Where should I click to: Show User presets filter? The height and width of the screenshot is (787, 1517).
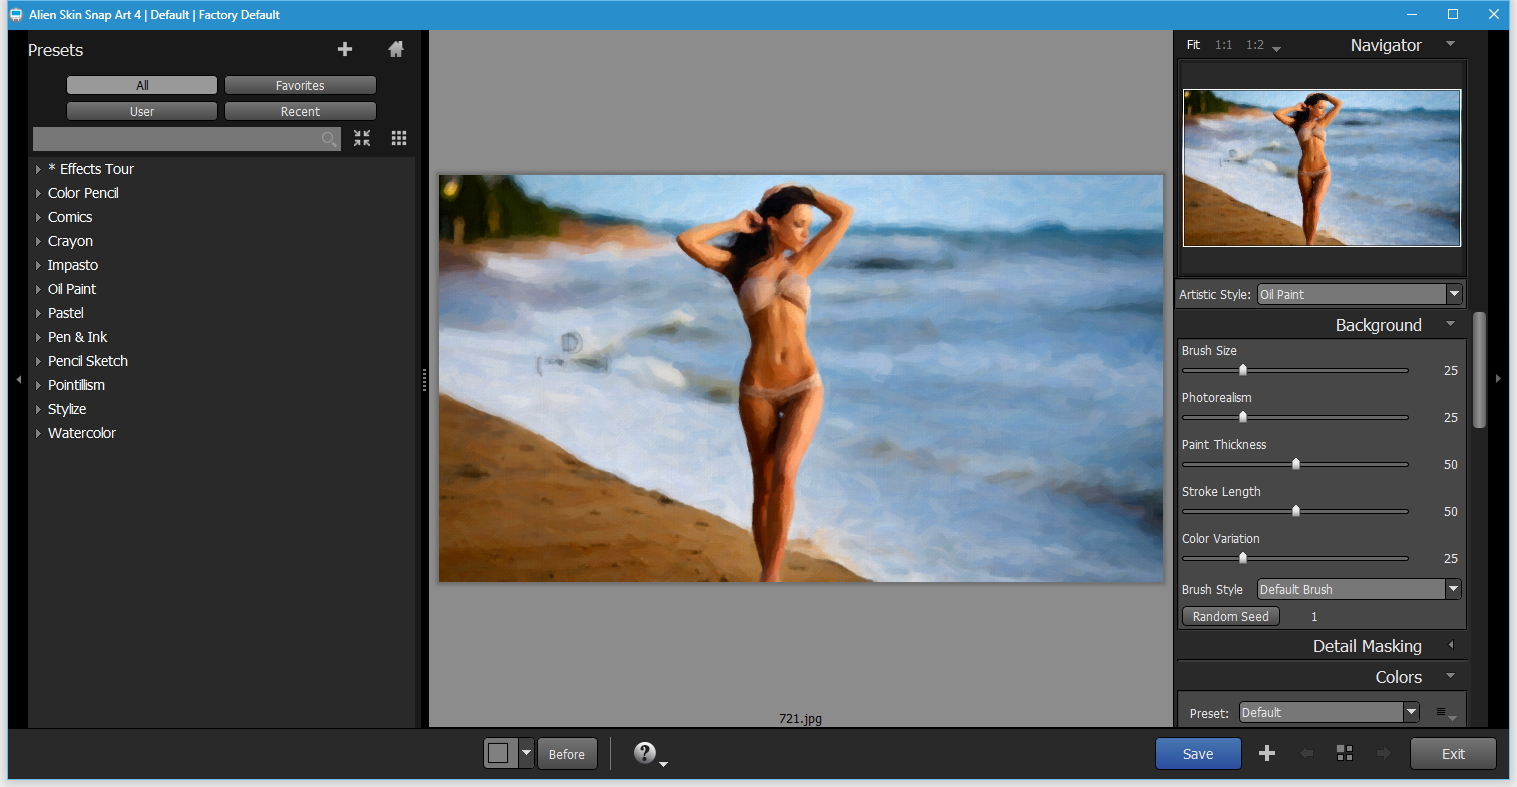point(142,111)
